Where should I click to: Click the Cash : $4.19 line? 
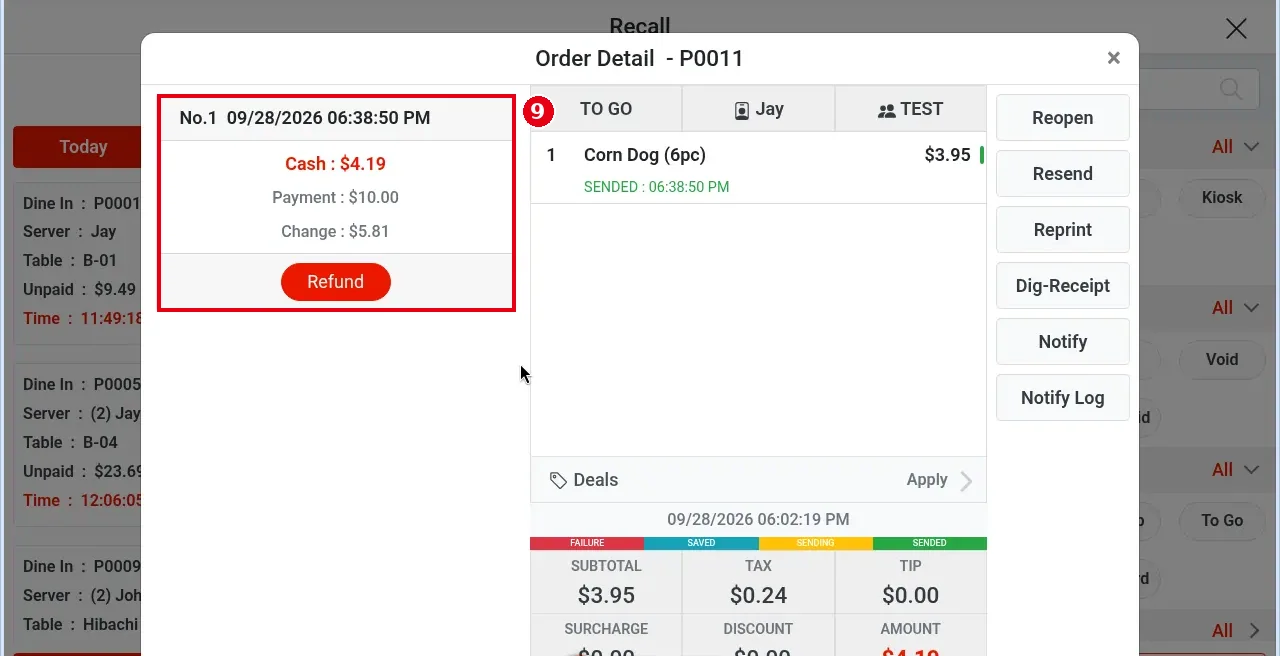[335, 164]
